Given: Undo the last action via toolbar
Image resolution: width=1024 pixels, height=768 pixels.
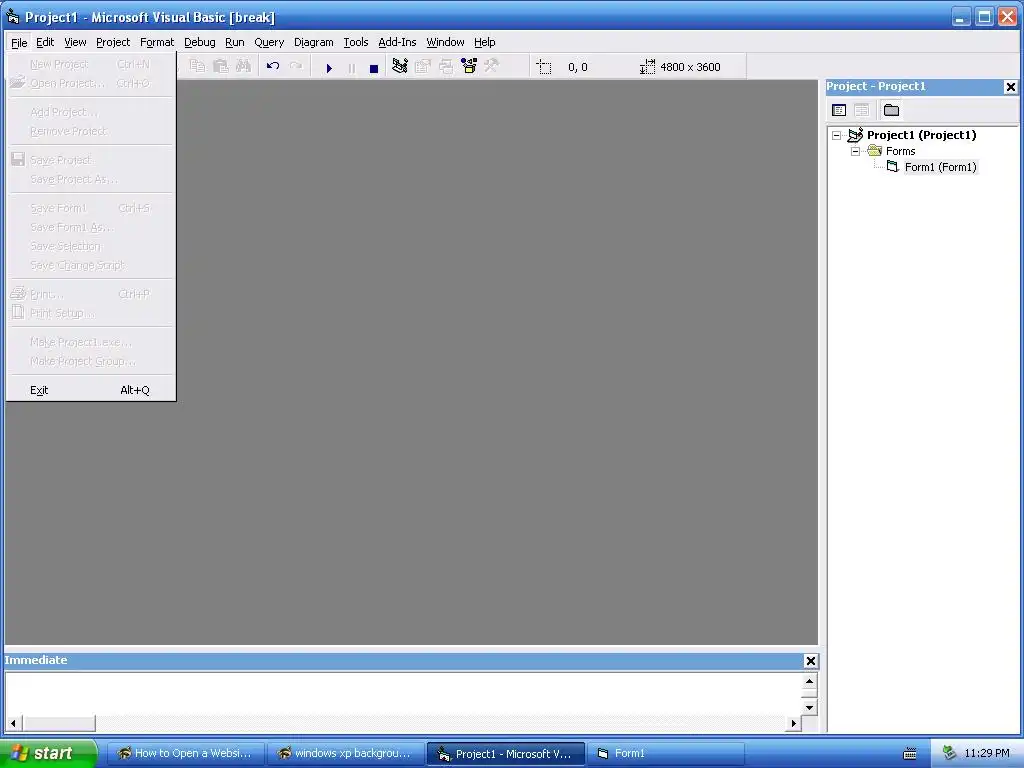Looking at the screenshot, I should coord(273,66).
